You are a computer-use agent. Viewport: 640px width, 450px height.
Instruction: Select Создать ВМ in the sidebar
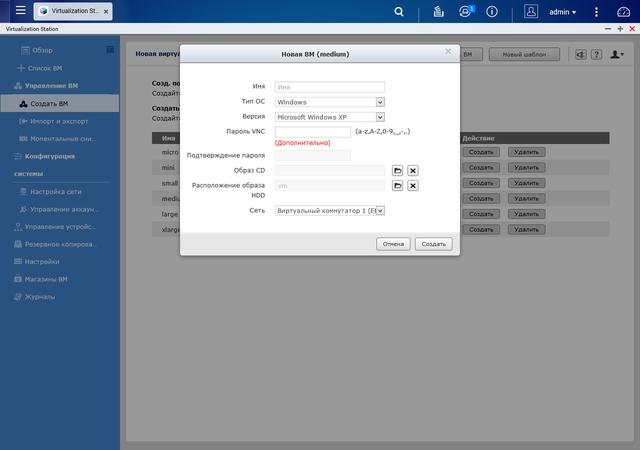60,104
